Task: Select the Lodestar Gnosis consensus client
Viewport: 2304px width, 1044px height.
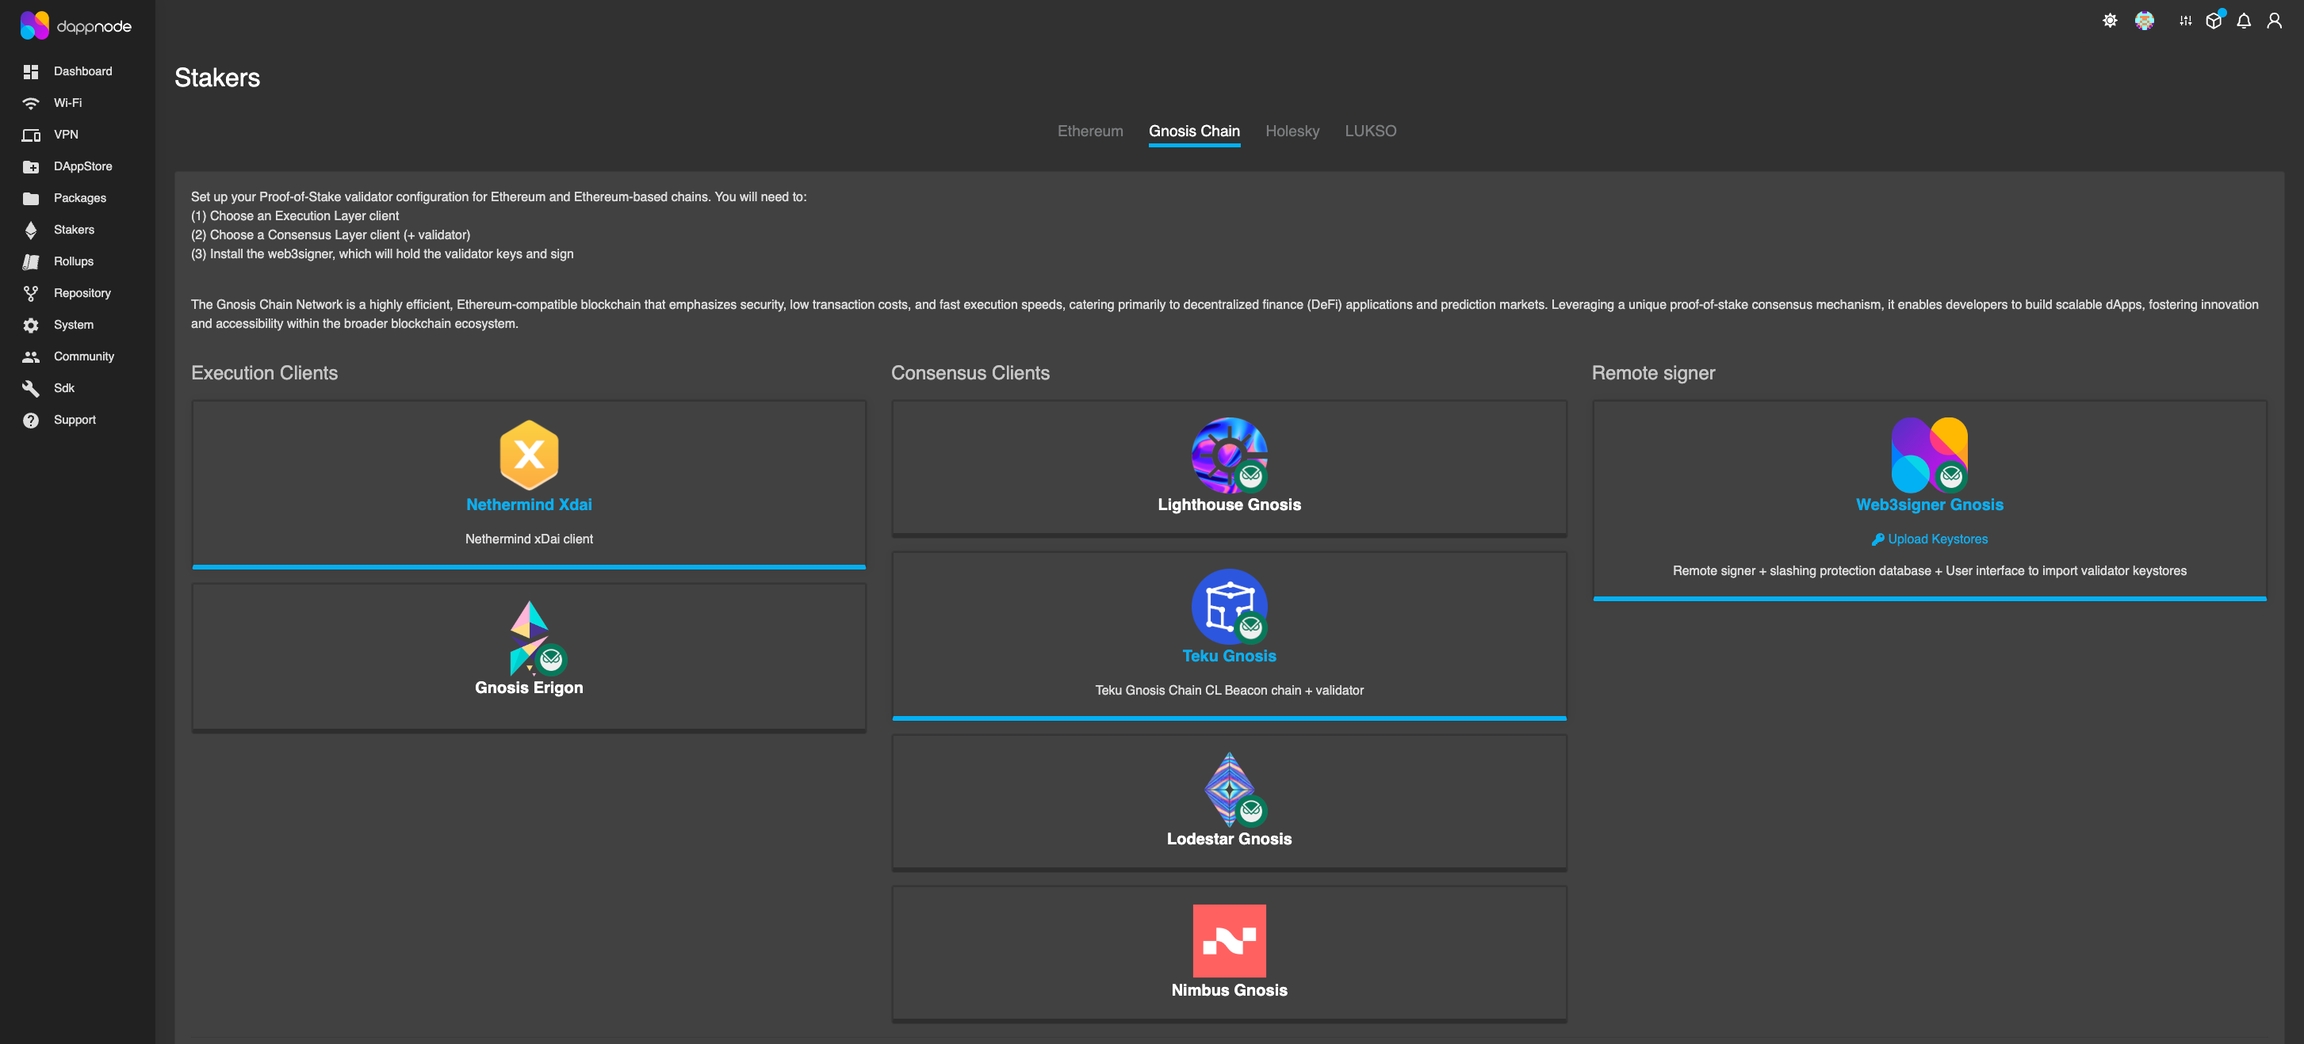Action: (x=1228, y=801)
